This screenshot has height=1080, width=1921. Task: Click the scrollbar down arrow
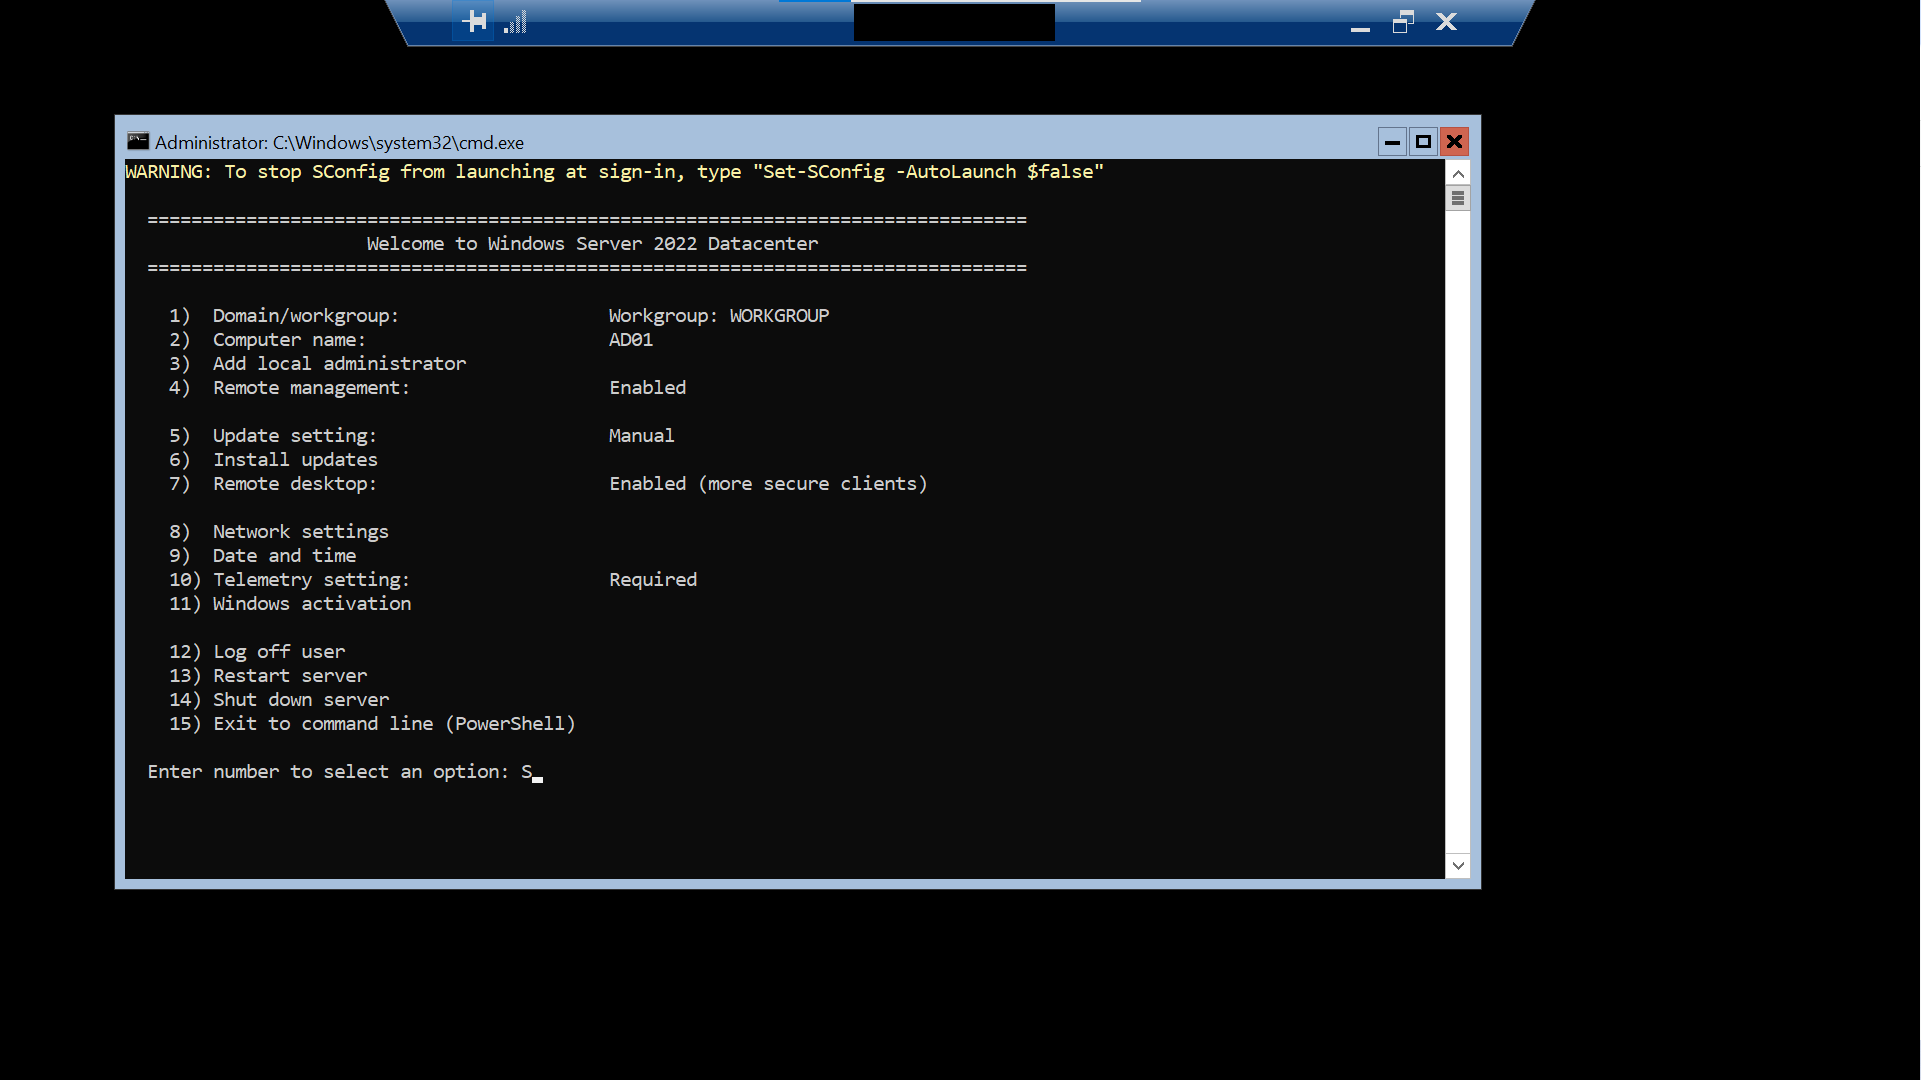[x=1459, y=865]
